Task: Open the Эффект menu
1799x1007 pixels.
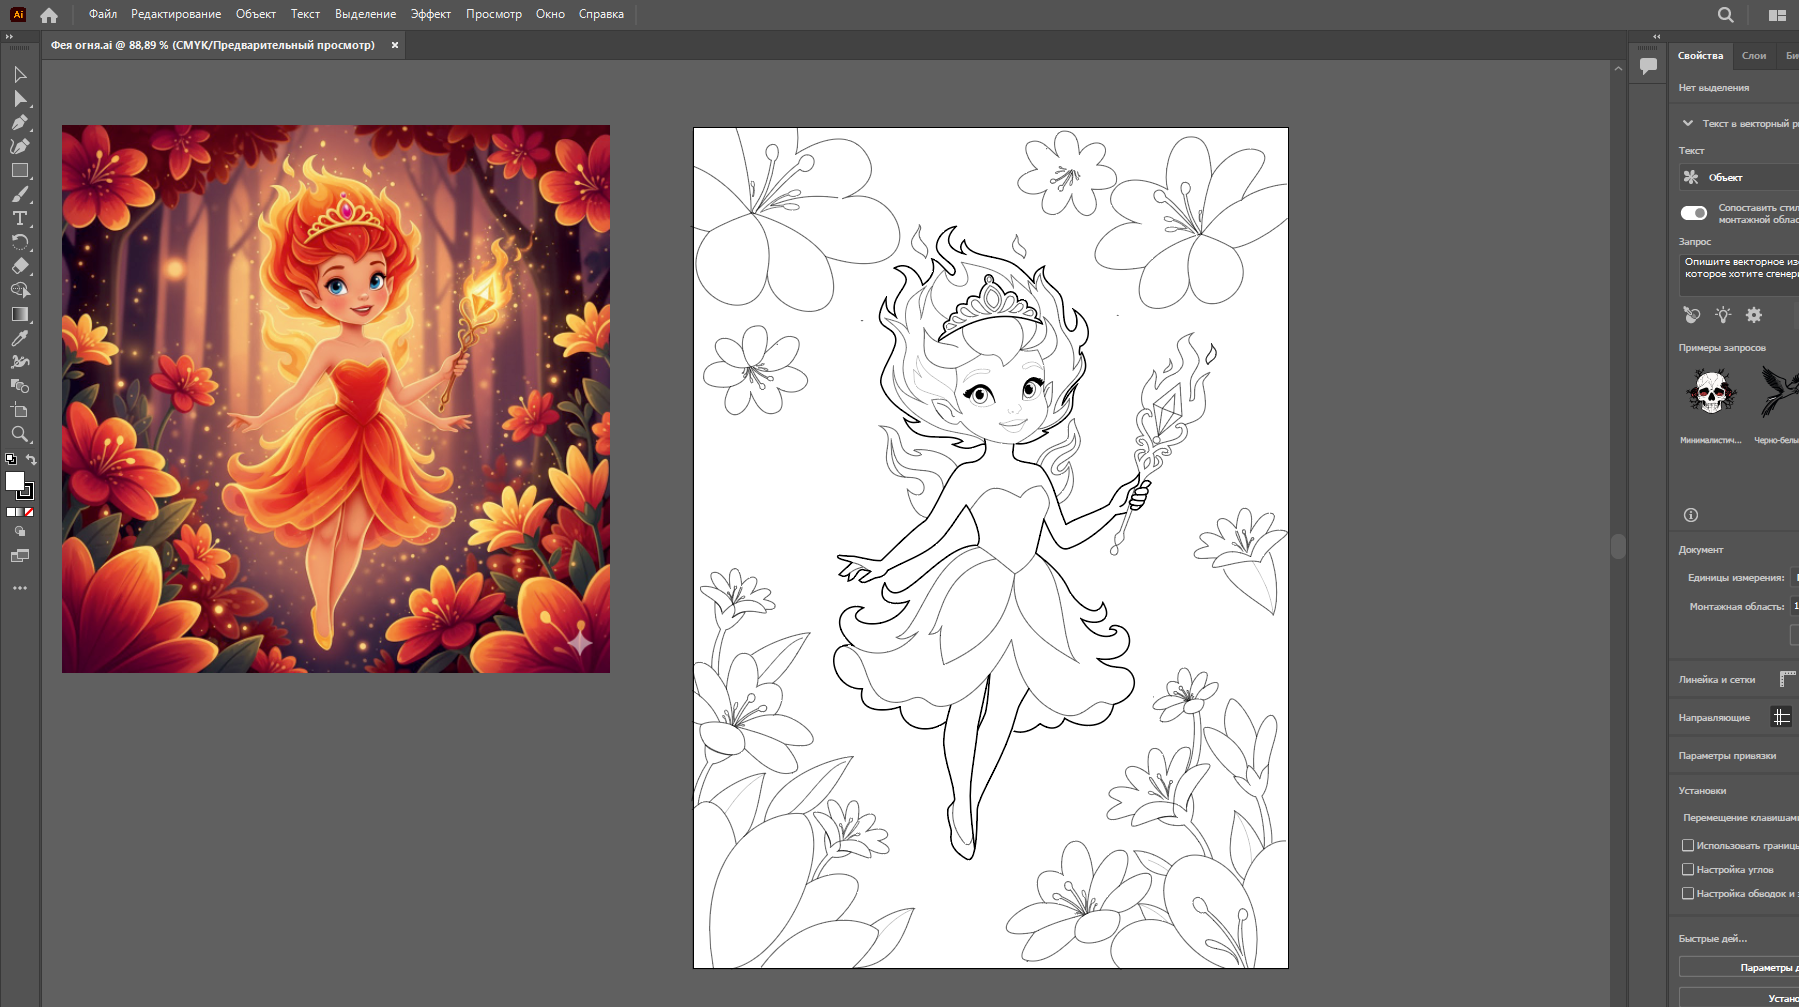Action: point(431,14)
